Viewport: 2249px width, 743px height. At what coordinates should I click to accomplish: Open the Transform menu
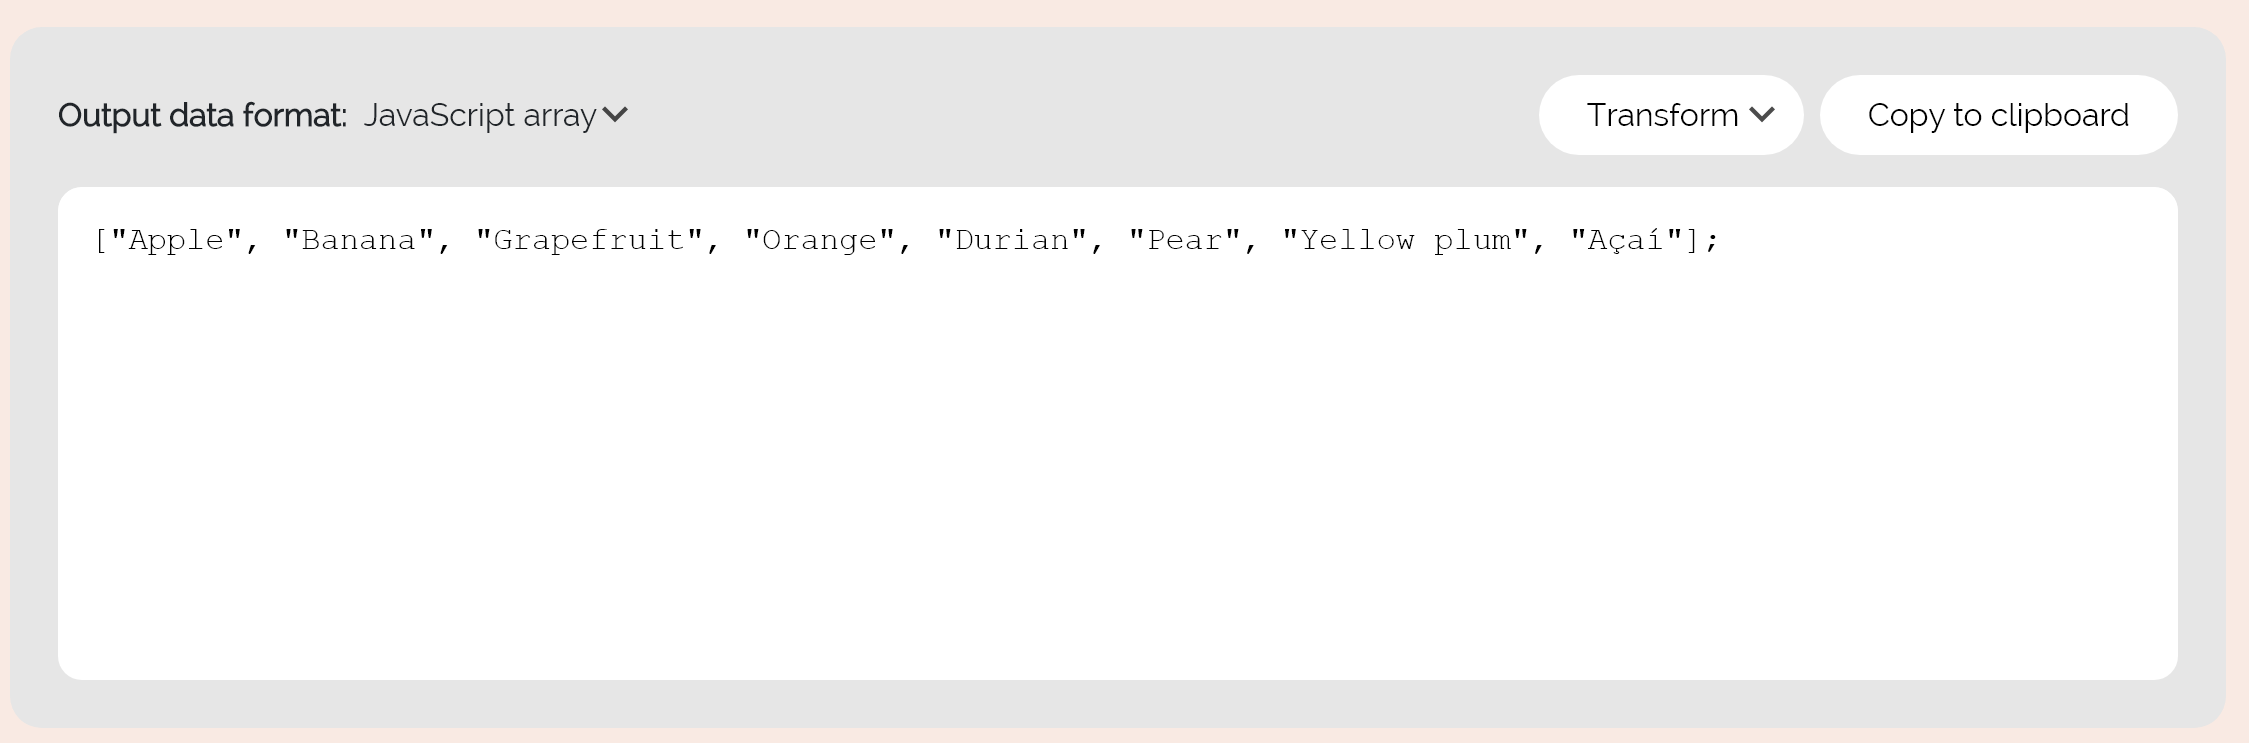(x=1670, y=115)
